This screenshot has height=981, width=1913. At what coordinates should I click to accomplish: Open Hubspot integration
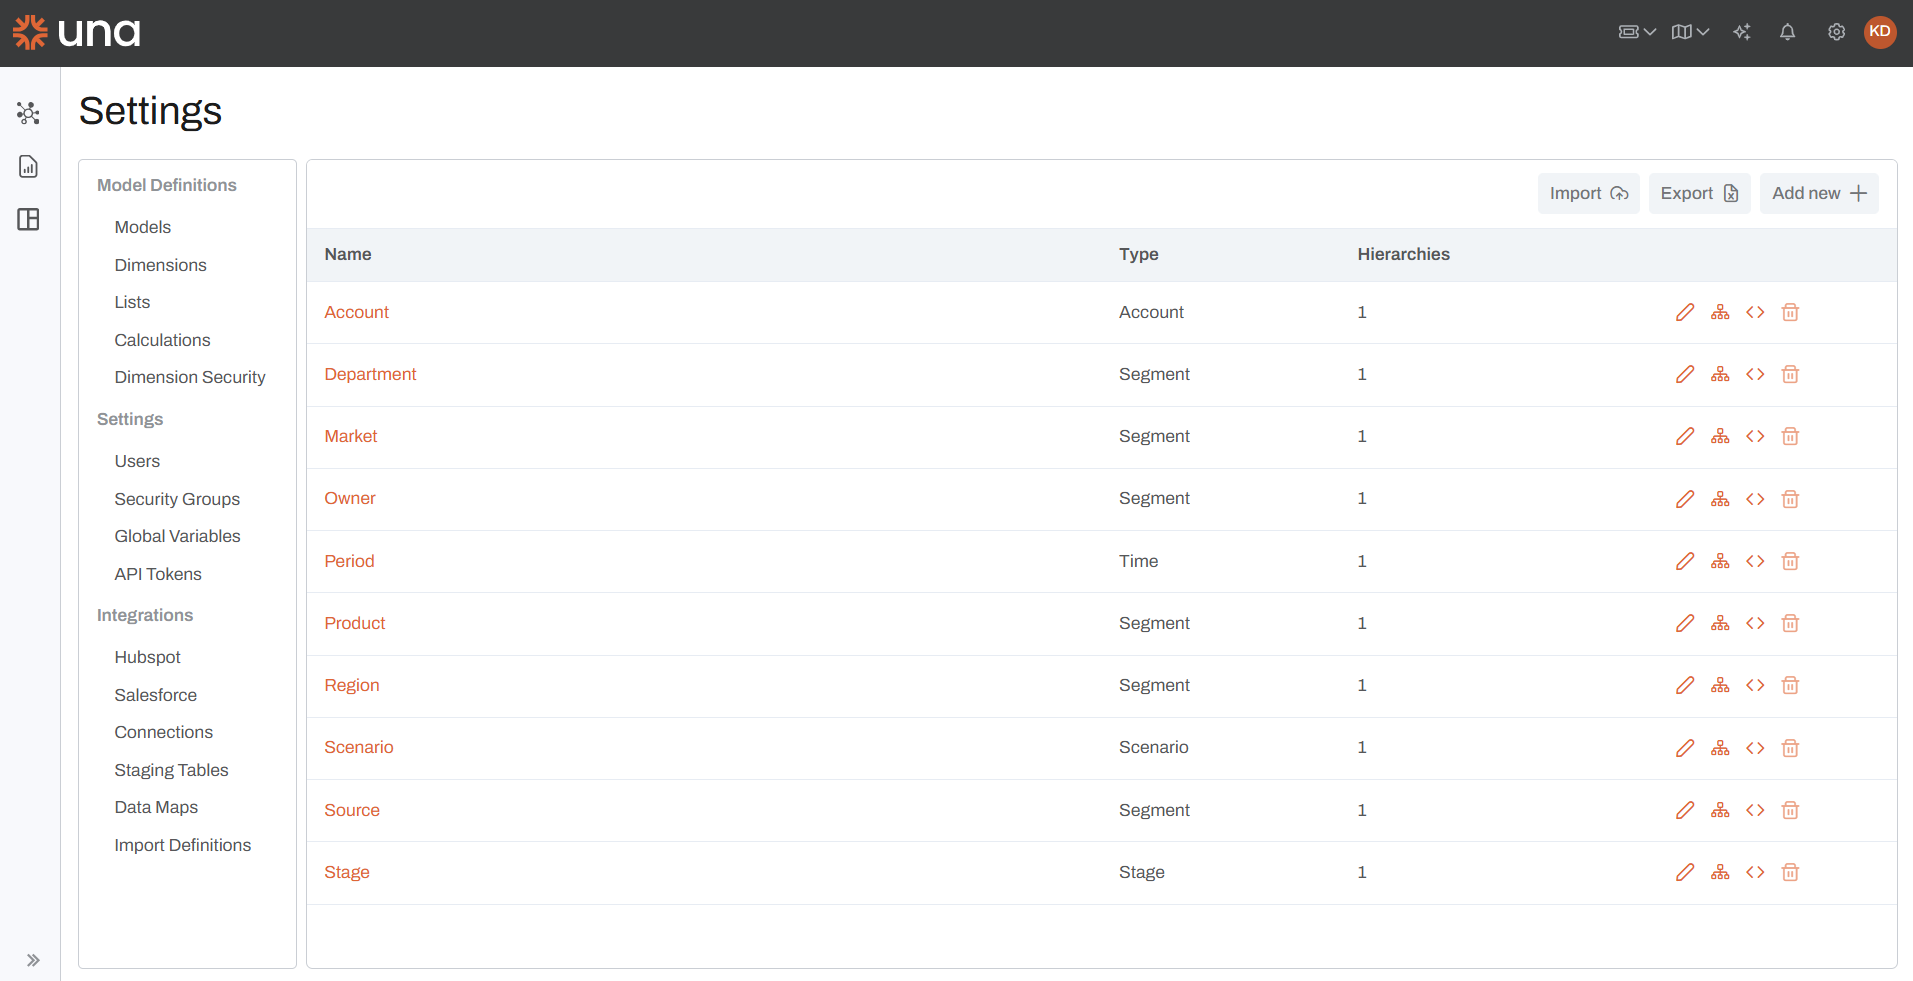pyautogui.click(x=147, y=657)
